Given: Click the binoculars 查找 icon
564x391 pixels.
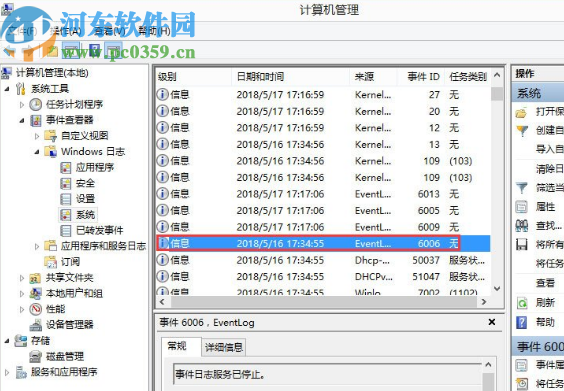Looking at the screenshot, I should 522,226.
